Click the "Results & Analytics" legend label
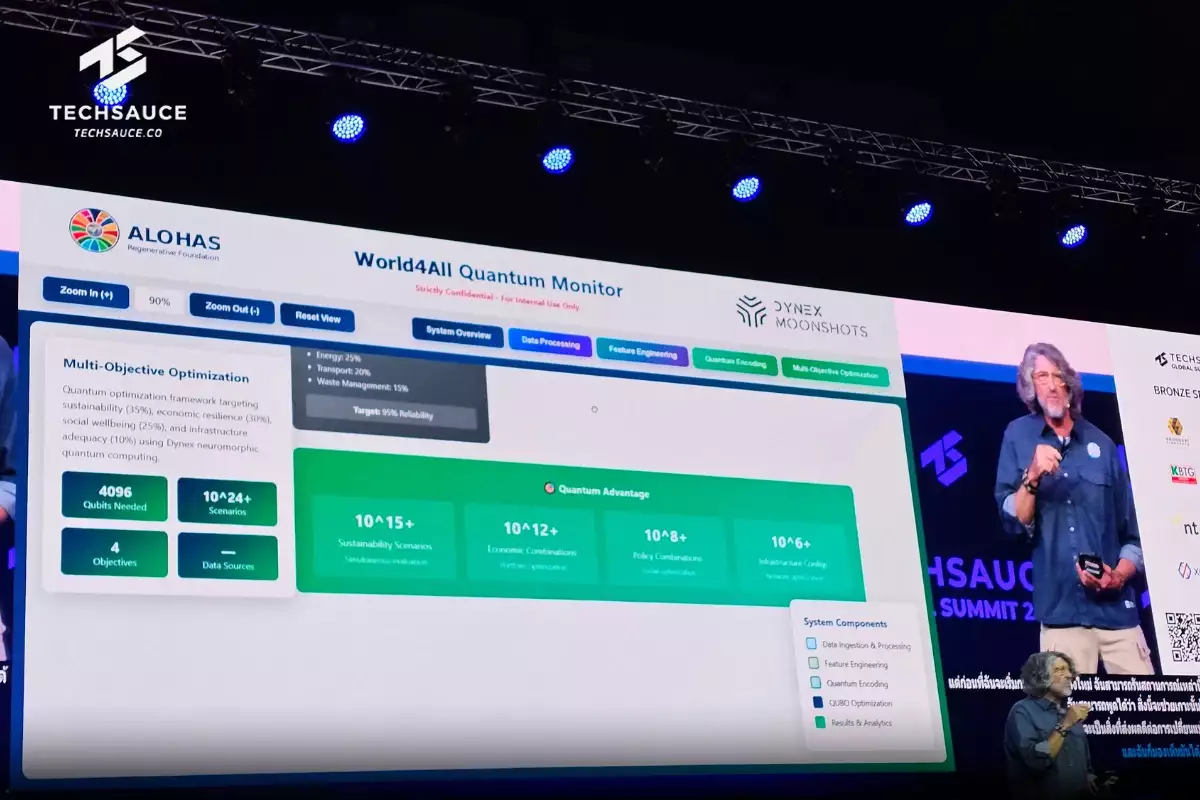 coord(861,722)
